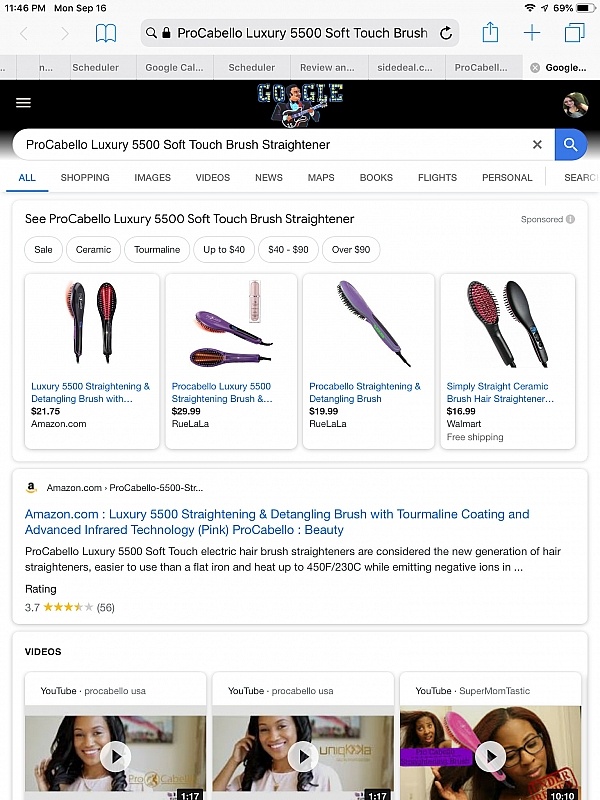Open the Safari tab switcher

click(574, 32)
